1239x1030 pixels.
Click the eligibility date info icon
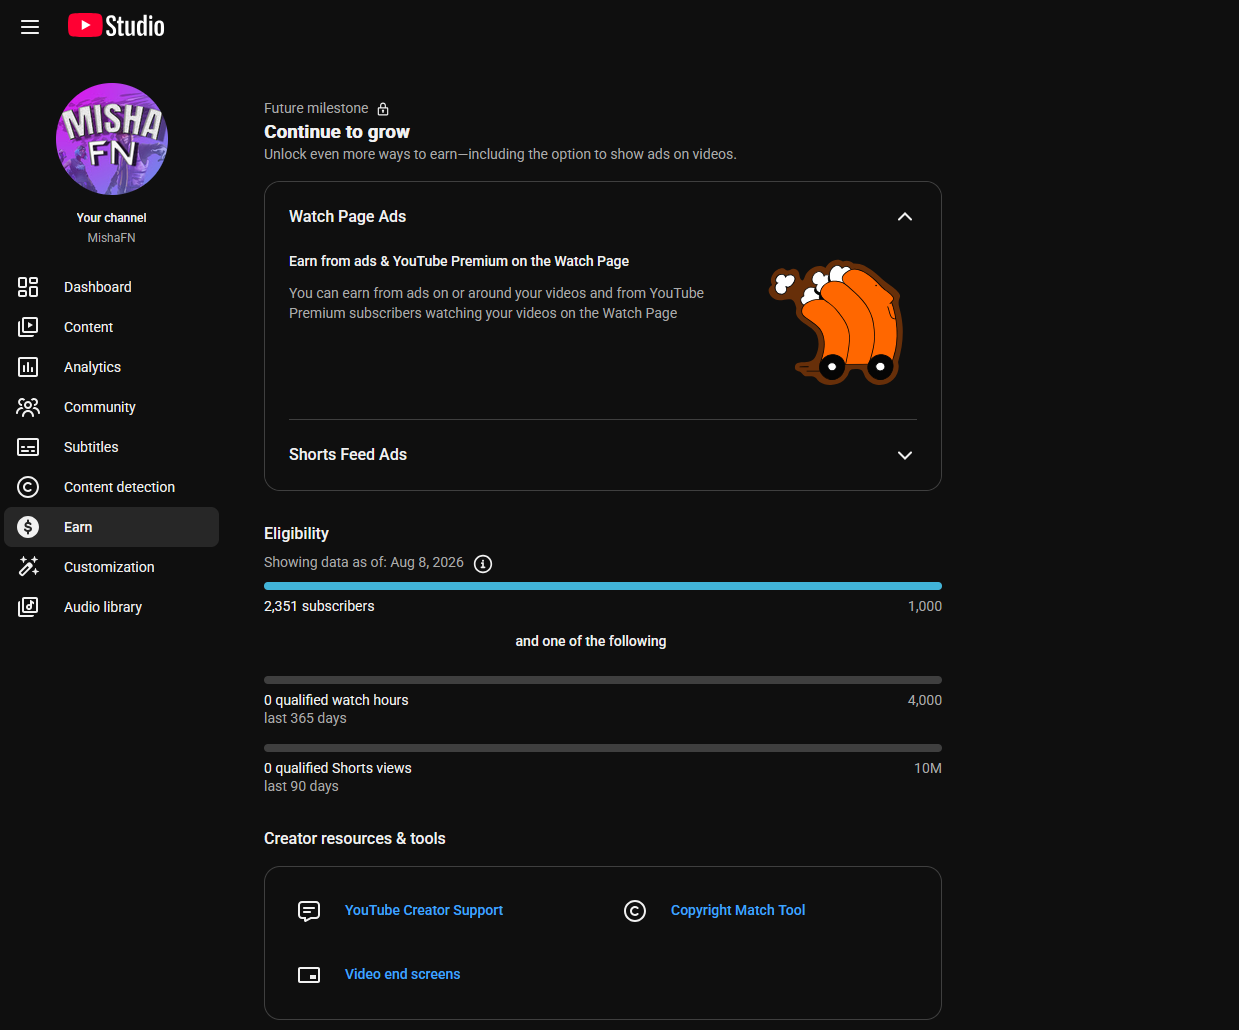click(x=483, y=564)
